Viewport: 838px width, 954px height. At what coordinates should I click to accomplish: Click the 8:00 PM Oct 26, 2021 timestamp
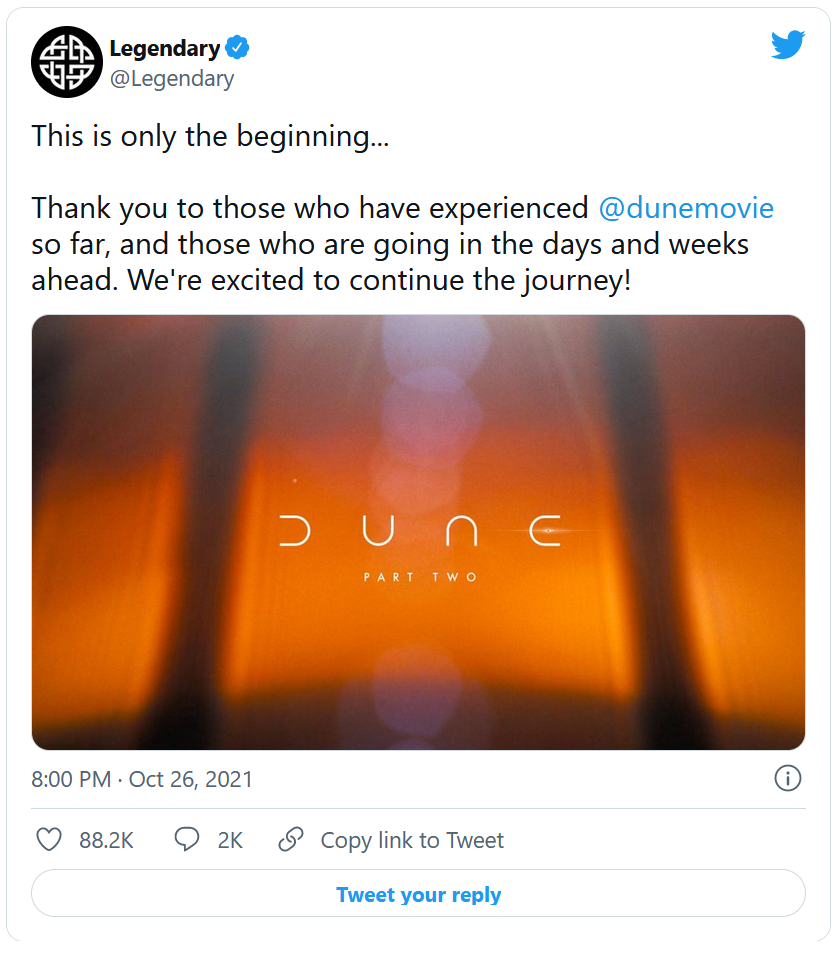click(142, 779)
